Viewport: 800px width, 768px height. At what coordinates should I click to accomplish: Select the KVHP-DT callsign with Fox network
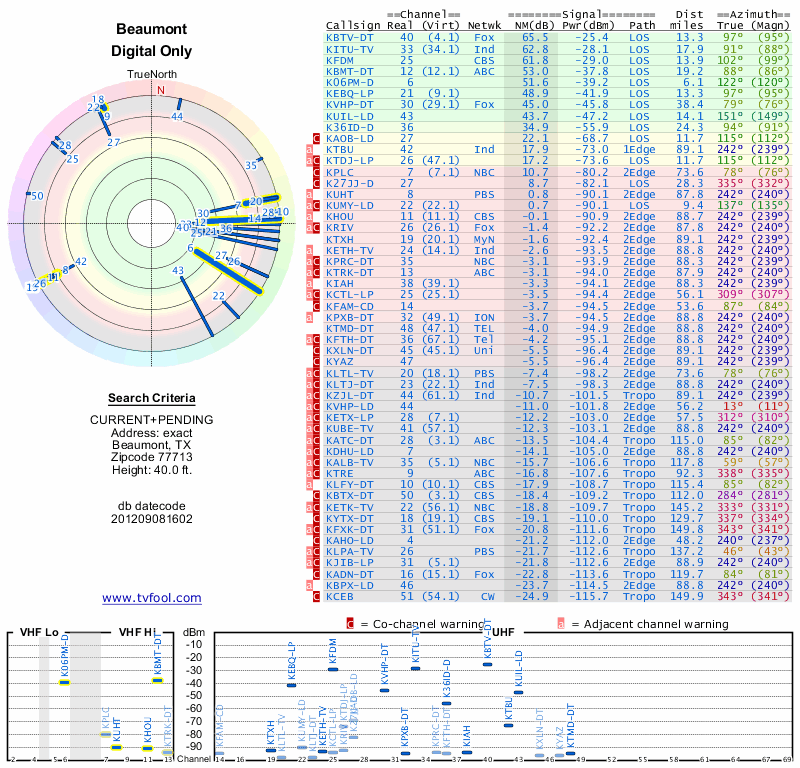349,105
